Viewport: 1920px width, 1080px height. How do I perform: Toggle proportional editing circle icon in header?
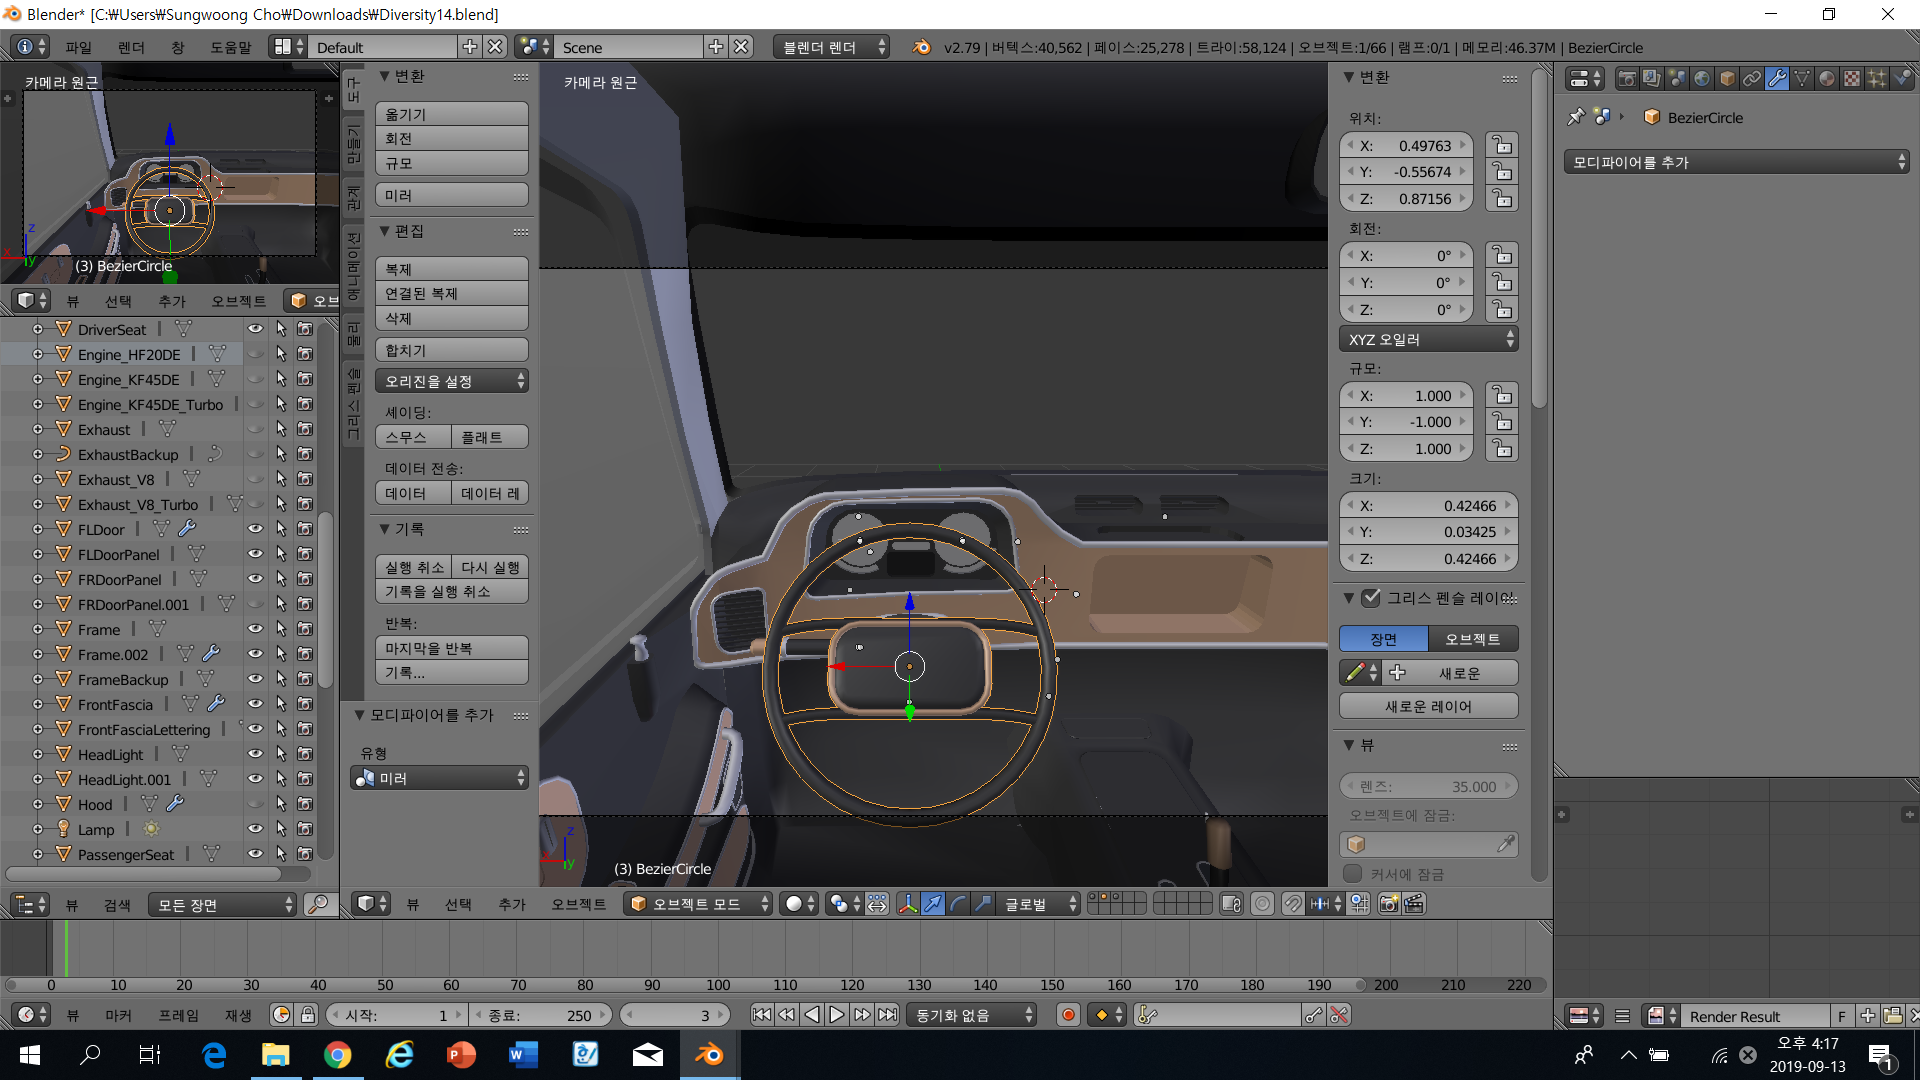1263,904
